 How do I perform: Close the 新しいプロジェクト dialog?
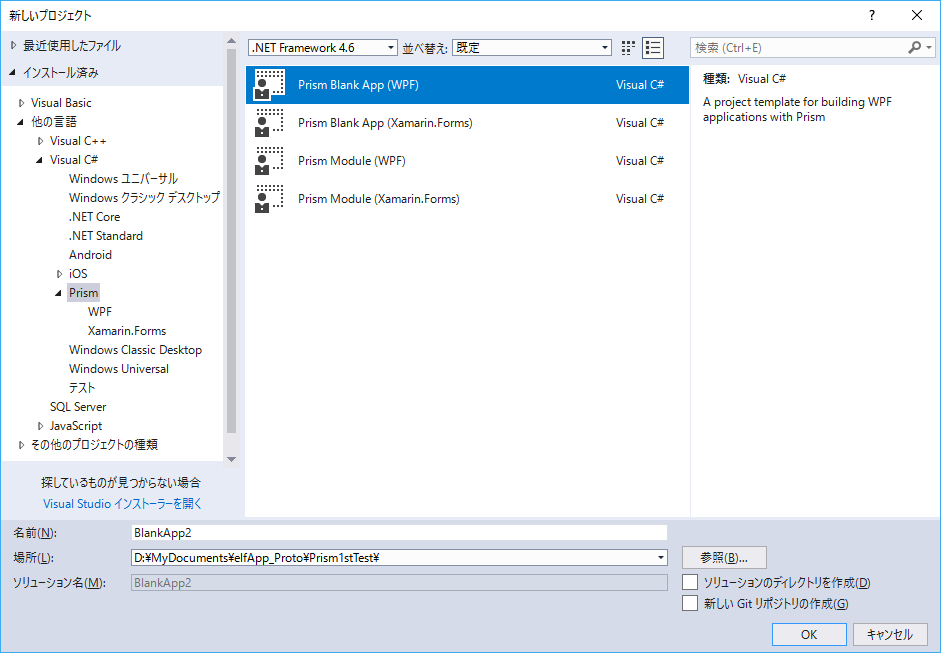[917, 16]
